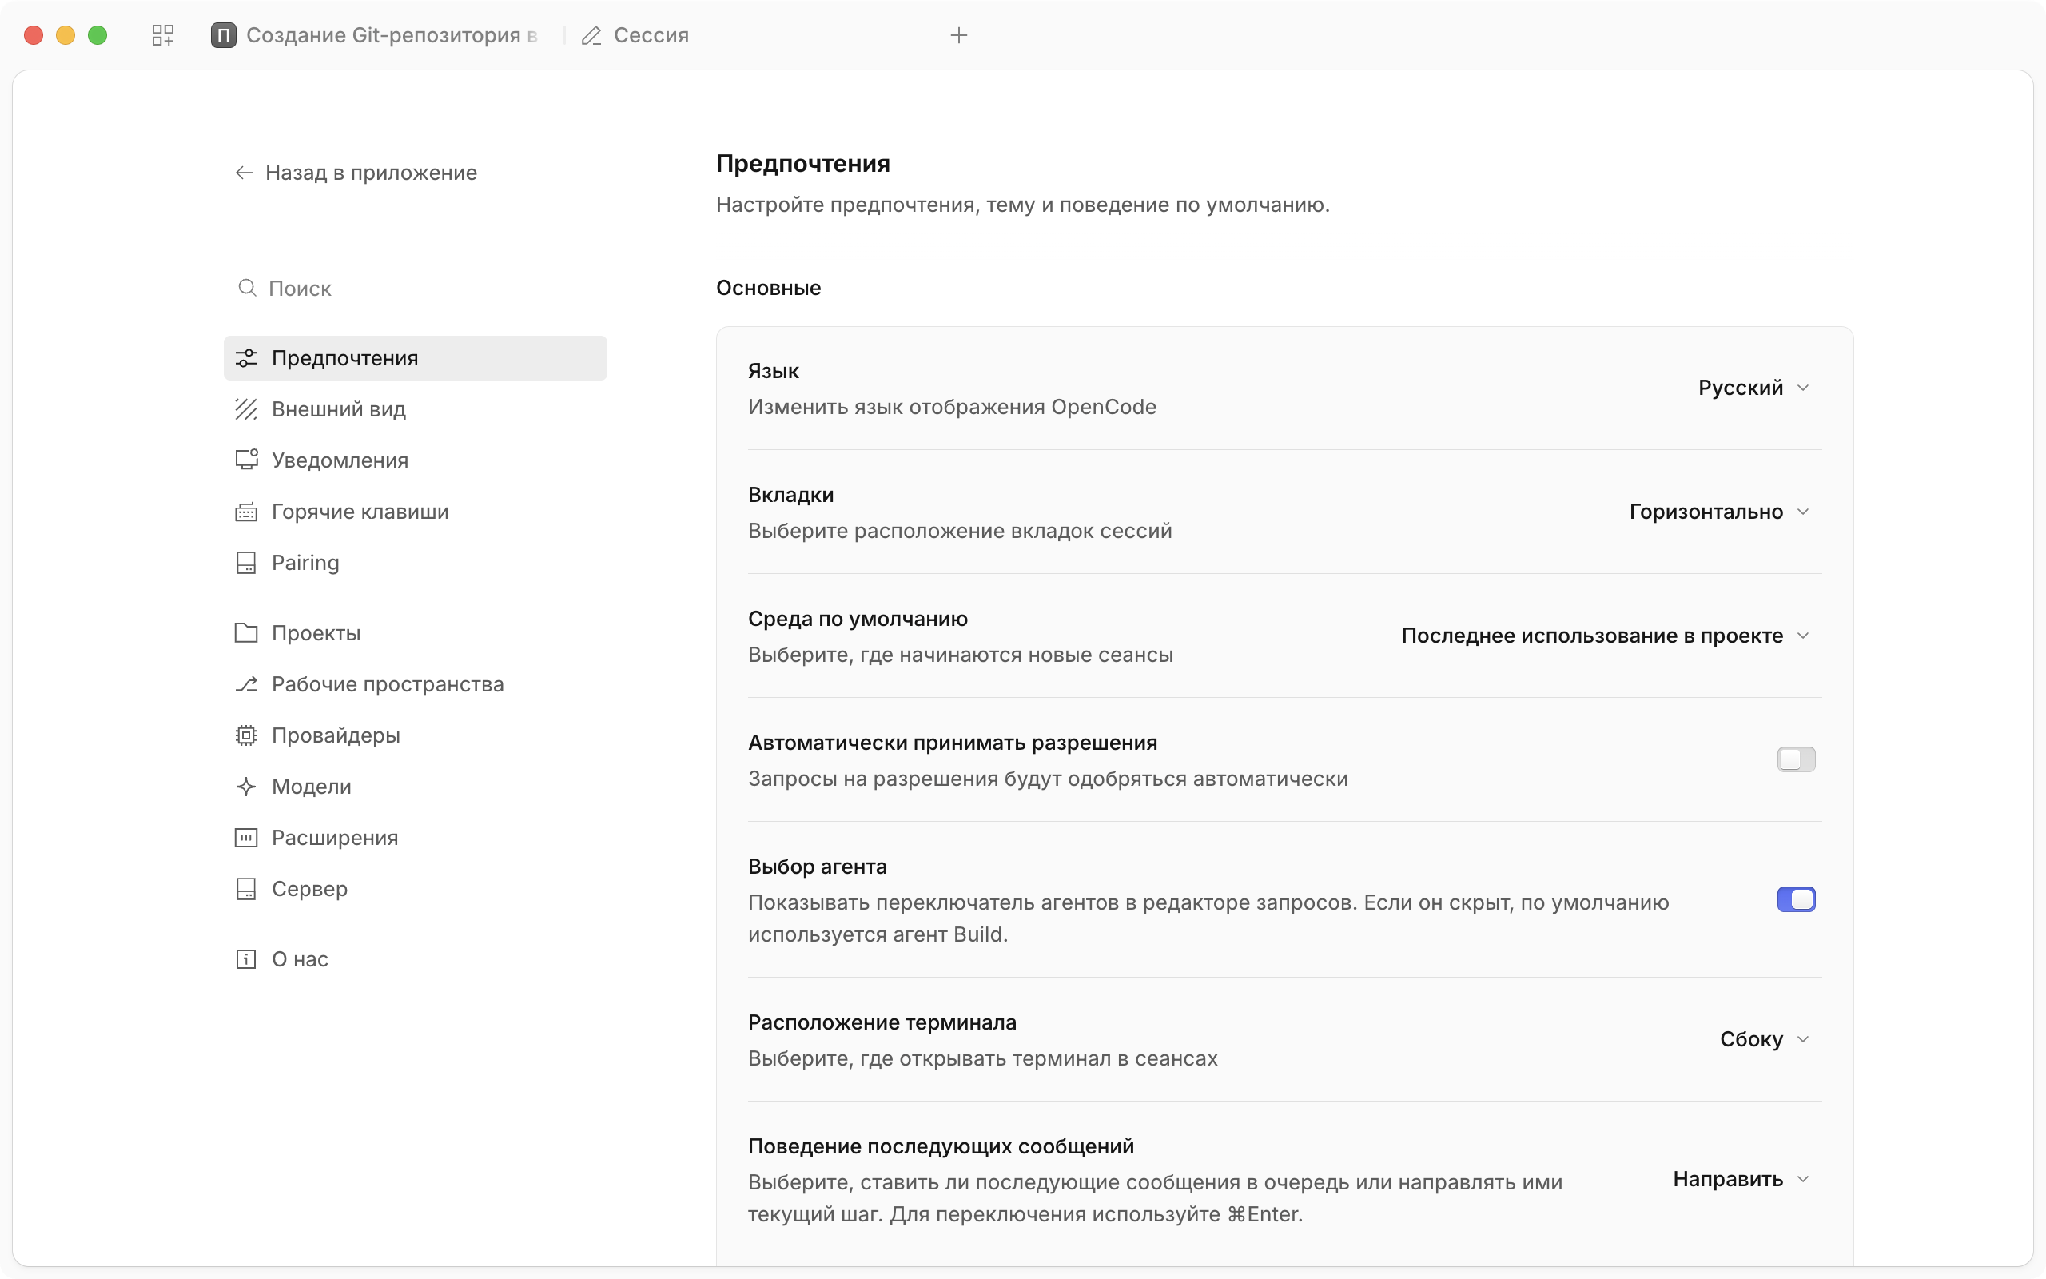Open Модели settings section
Screen dimensions: 2046x1279
415,787
